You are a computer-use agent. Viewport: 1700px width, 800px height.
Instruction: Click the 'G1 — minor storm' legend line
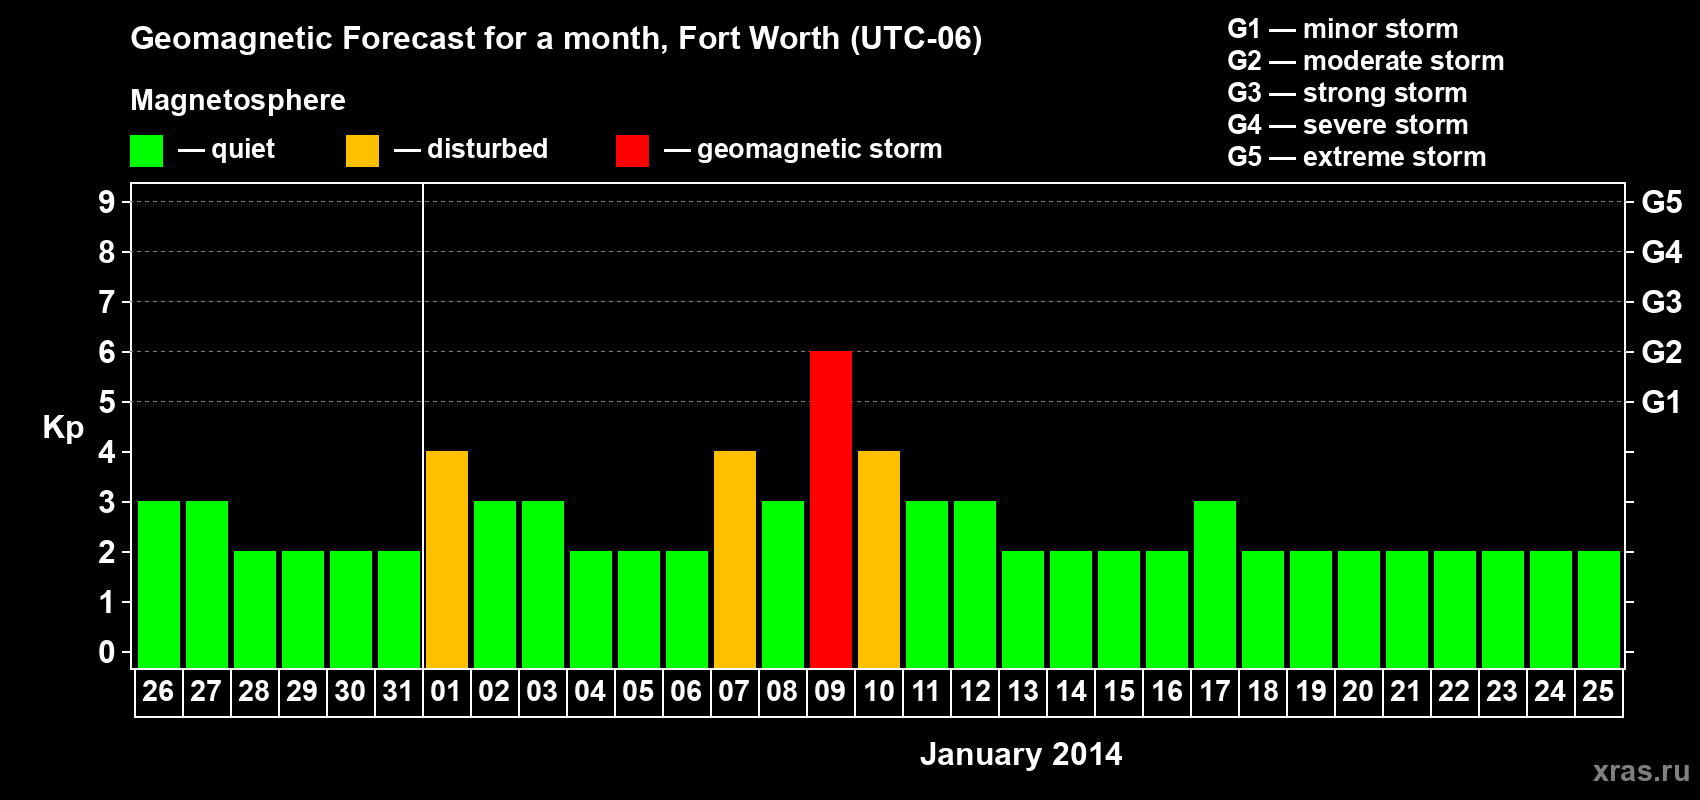1343,29
